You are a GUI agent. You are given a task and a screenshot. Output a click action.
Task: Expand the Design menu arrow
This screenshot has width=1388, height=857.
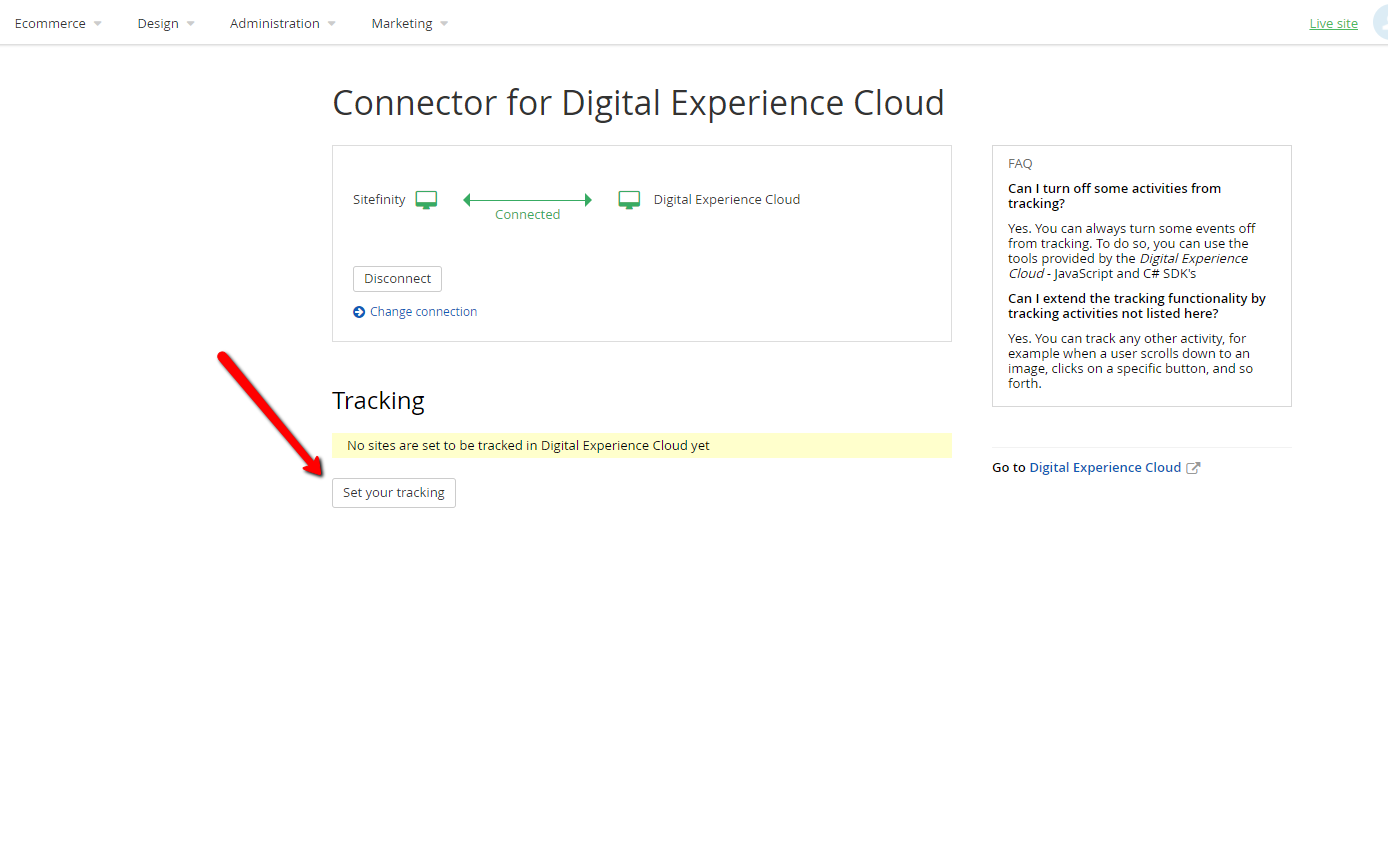click(x=190, y=24)
